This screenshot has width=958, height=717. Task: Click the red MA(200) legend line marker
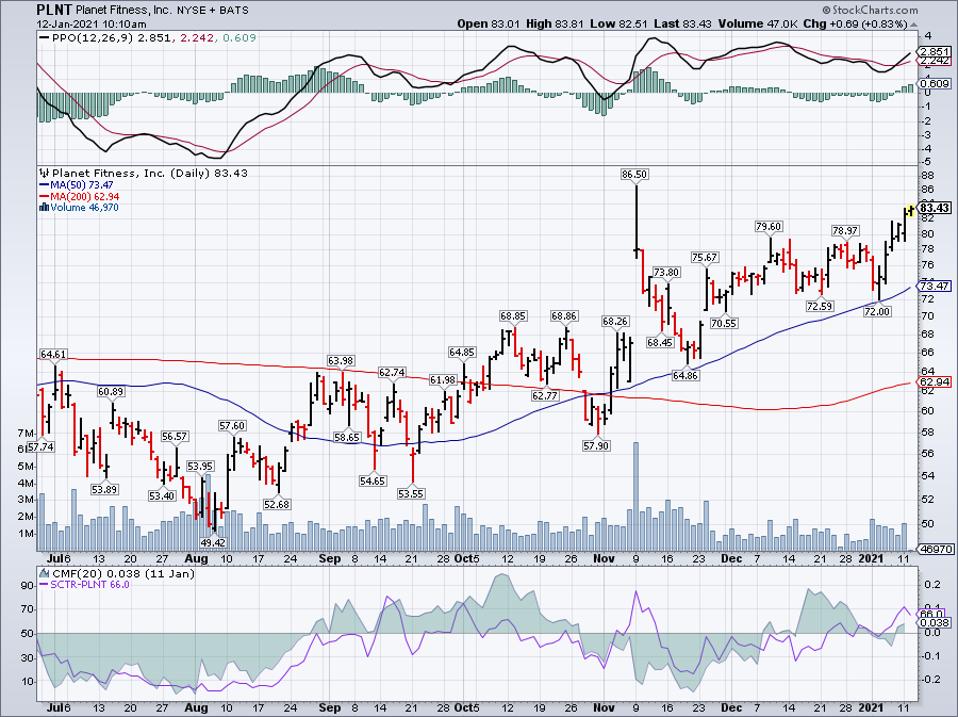(44, 197)
